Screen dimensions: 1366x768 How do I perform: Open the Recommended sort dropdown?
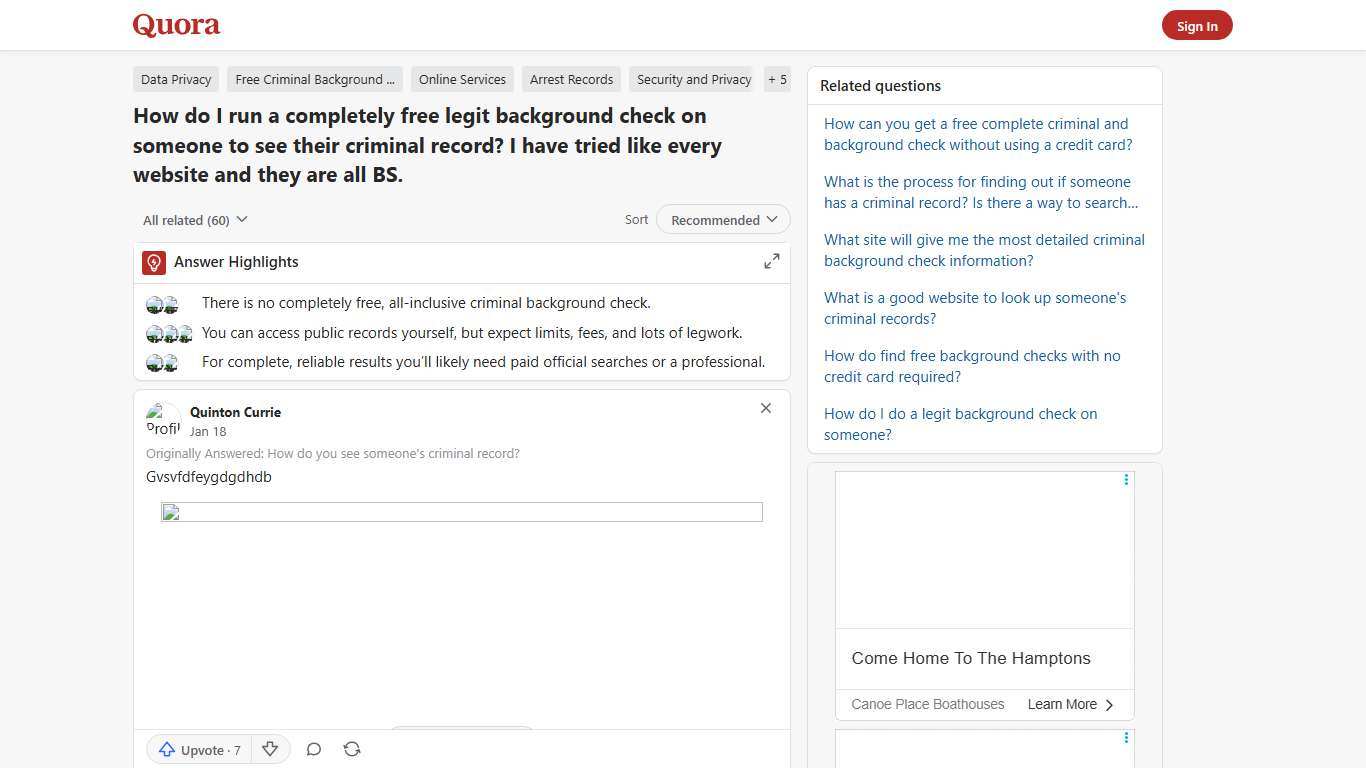click(722, 219)
